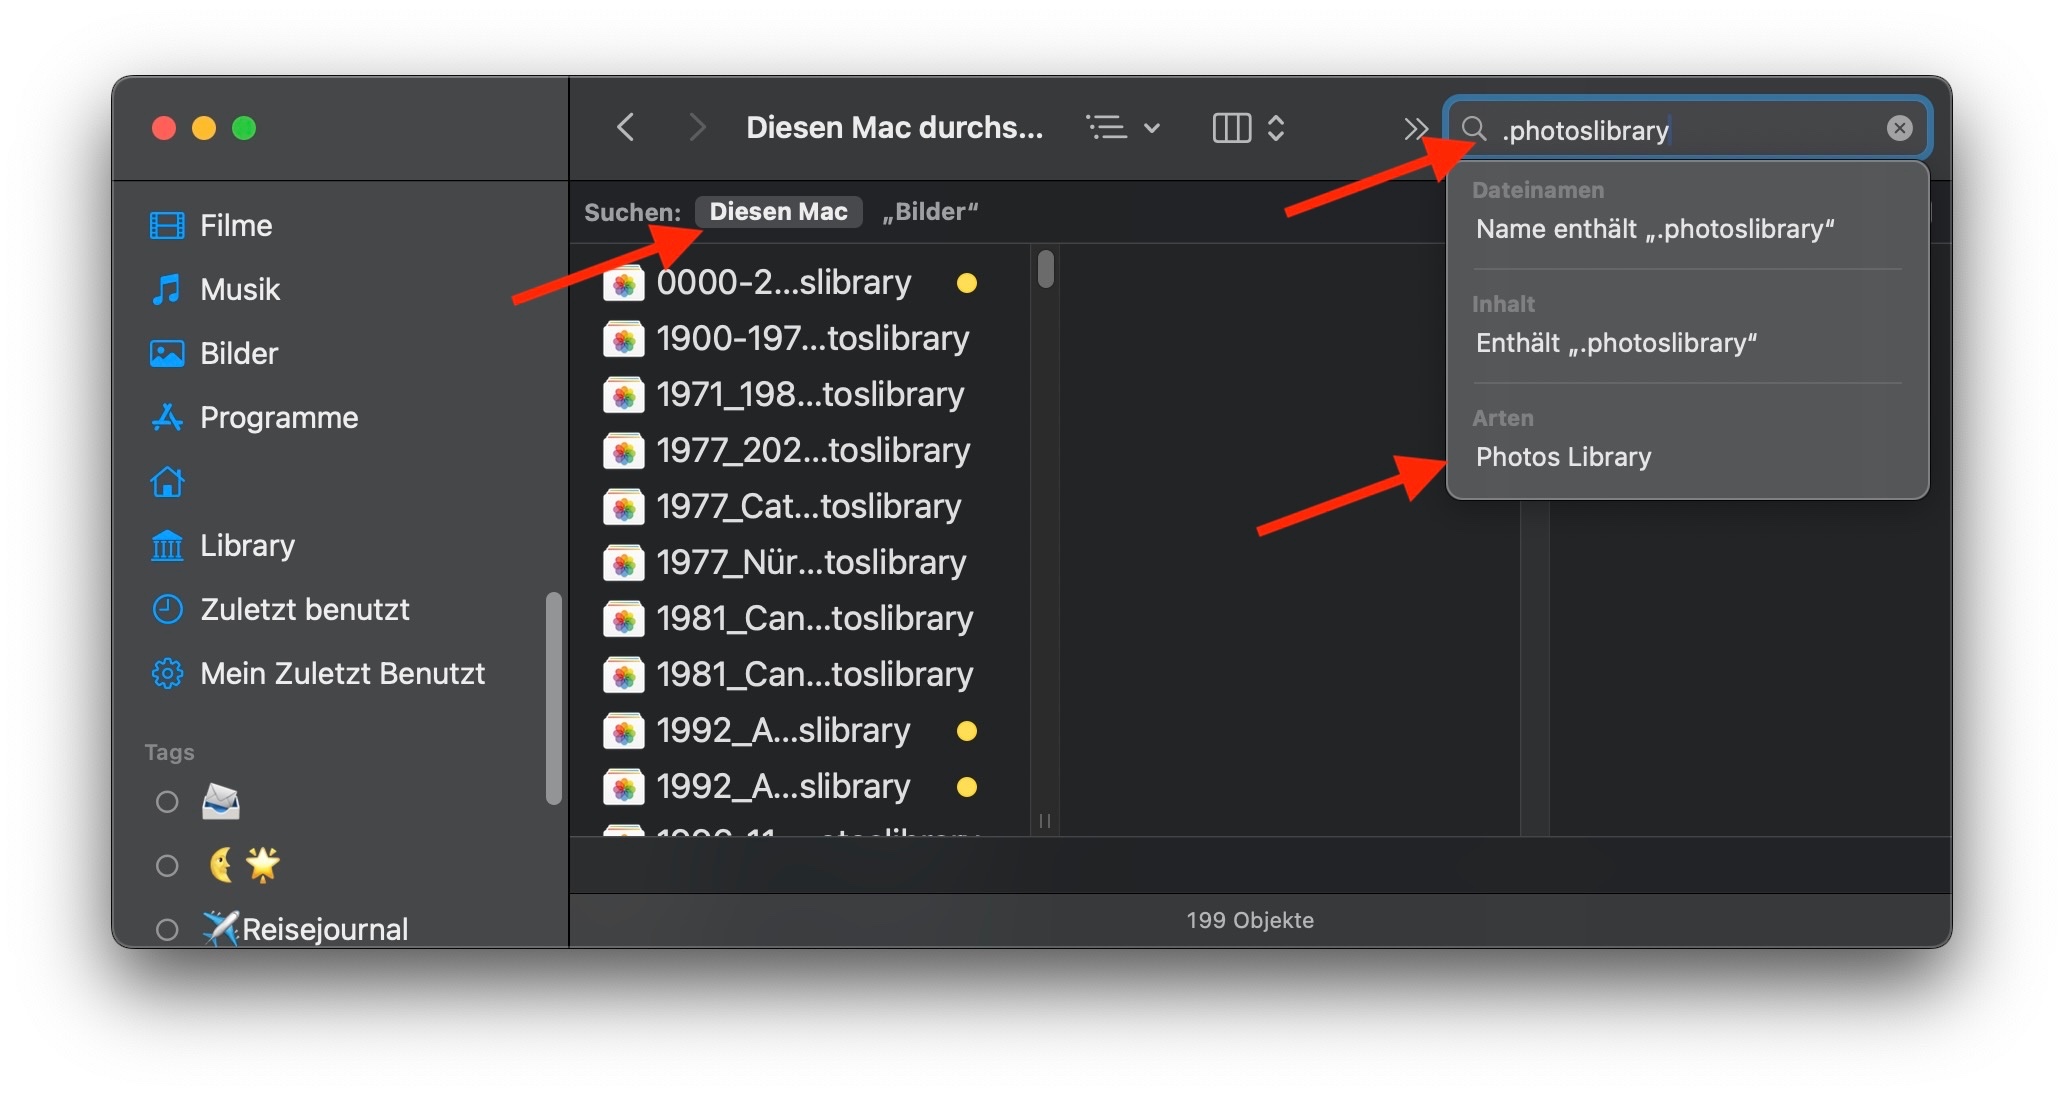
Task: Open Zuletzt benutzt in sidebar
Action: coord(304,610)
